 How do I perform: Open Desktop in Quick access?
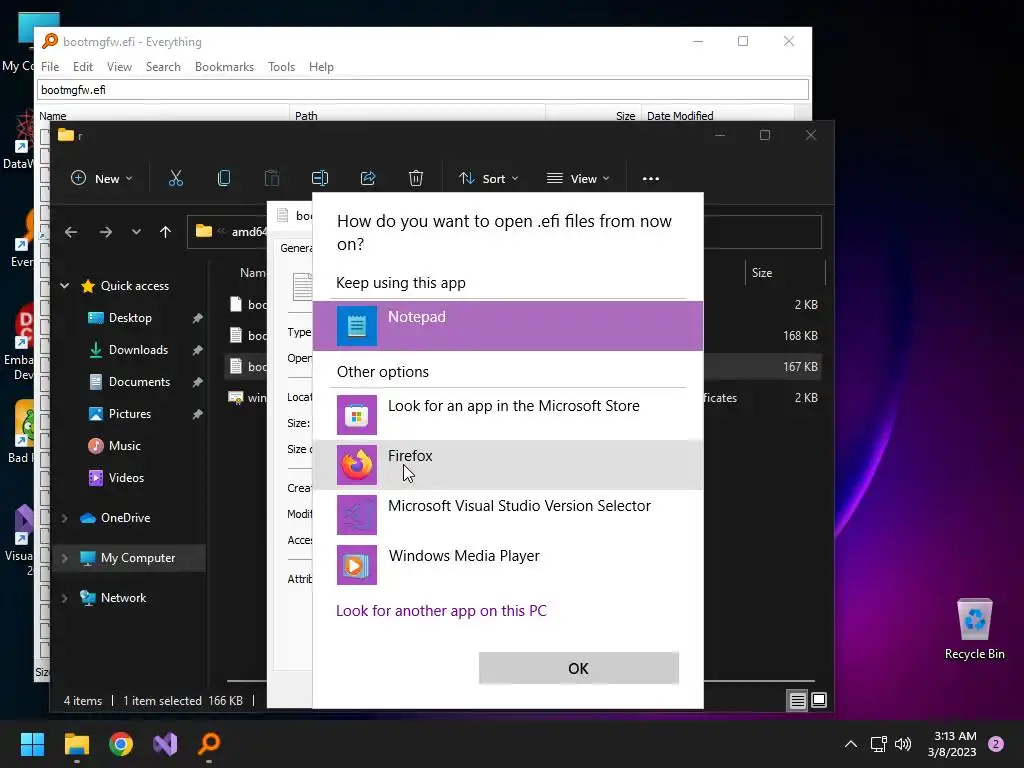[130, 317]
